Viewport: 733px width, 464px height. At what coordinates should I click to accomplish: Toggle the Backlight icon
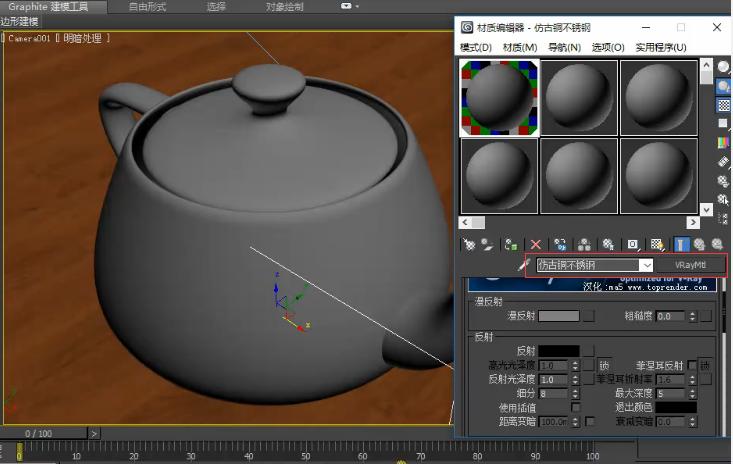723,86
